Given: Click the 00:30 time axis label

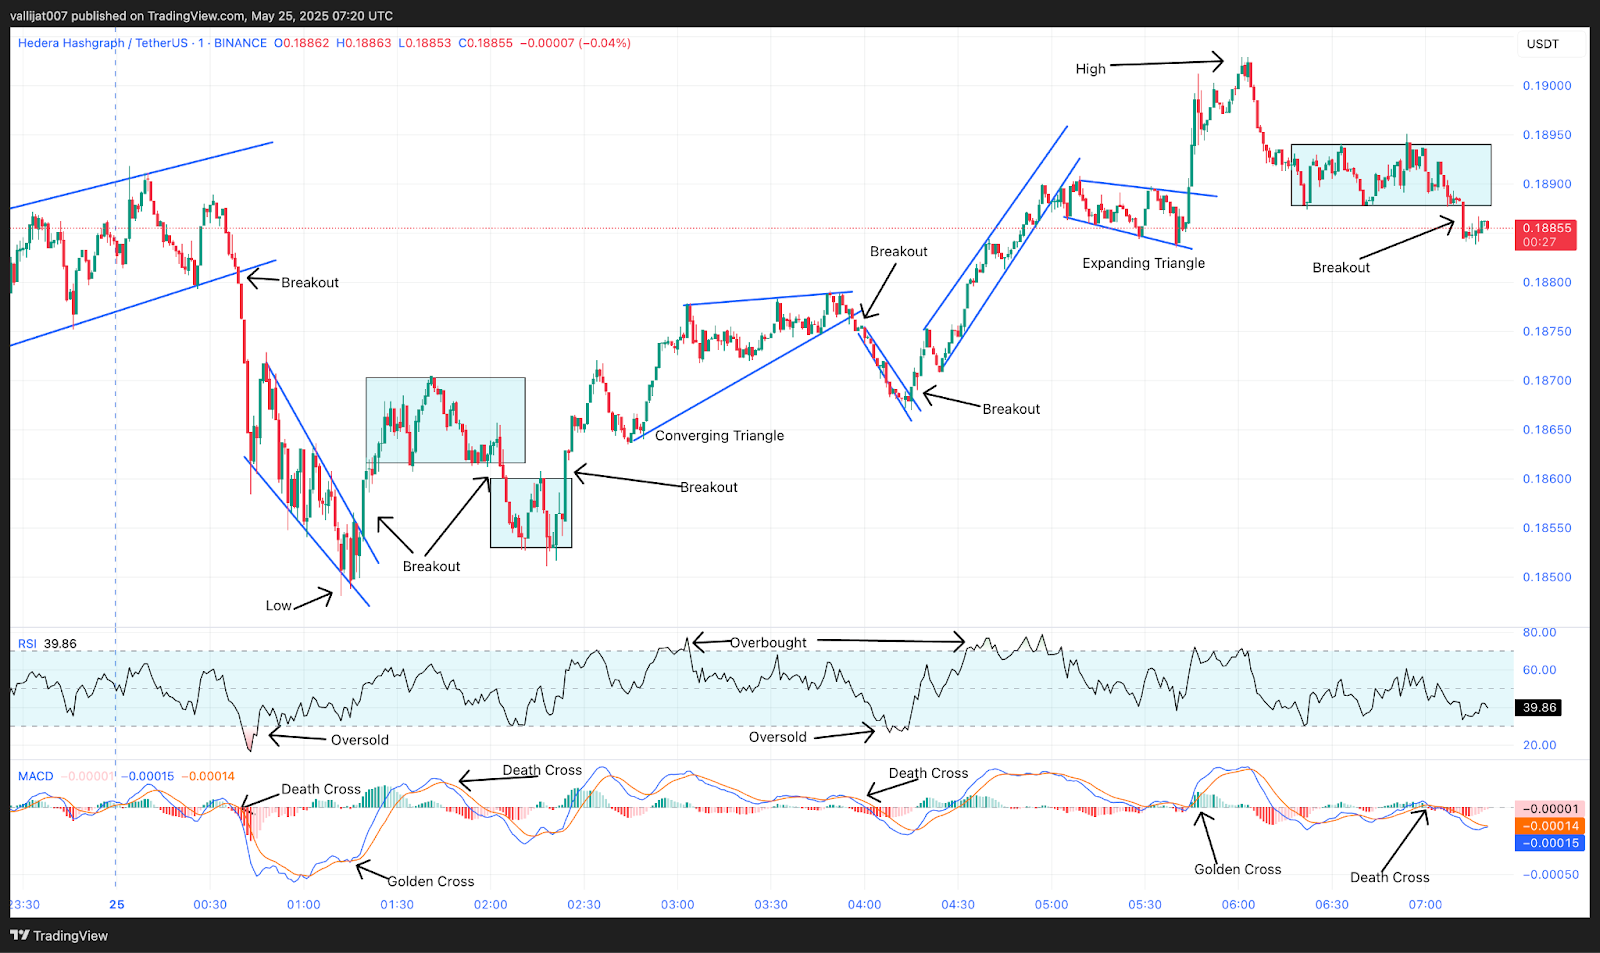Looking at the screenshot, I should [x=210, y=904].
